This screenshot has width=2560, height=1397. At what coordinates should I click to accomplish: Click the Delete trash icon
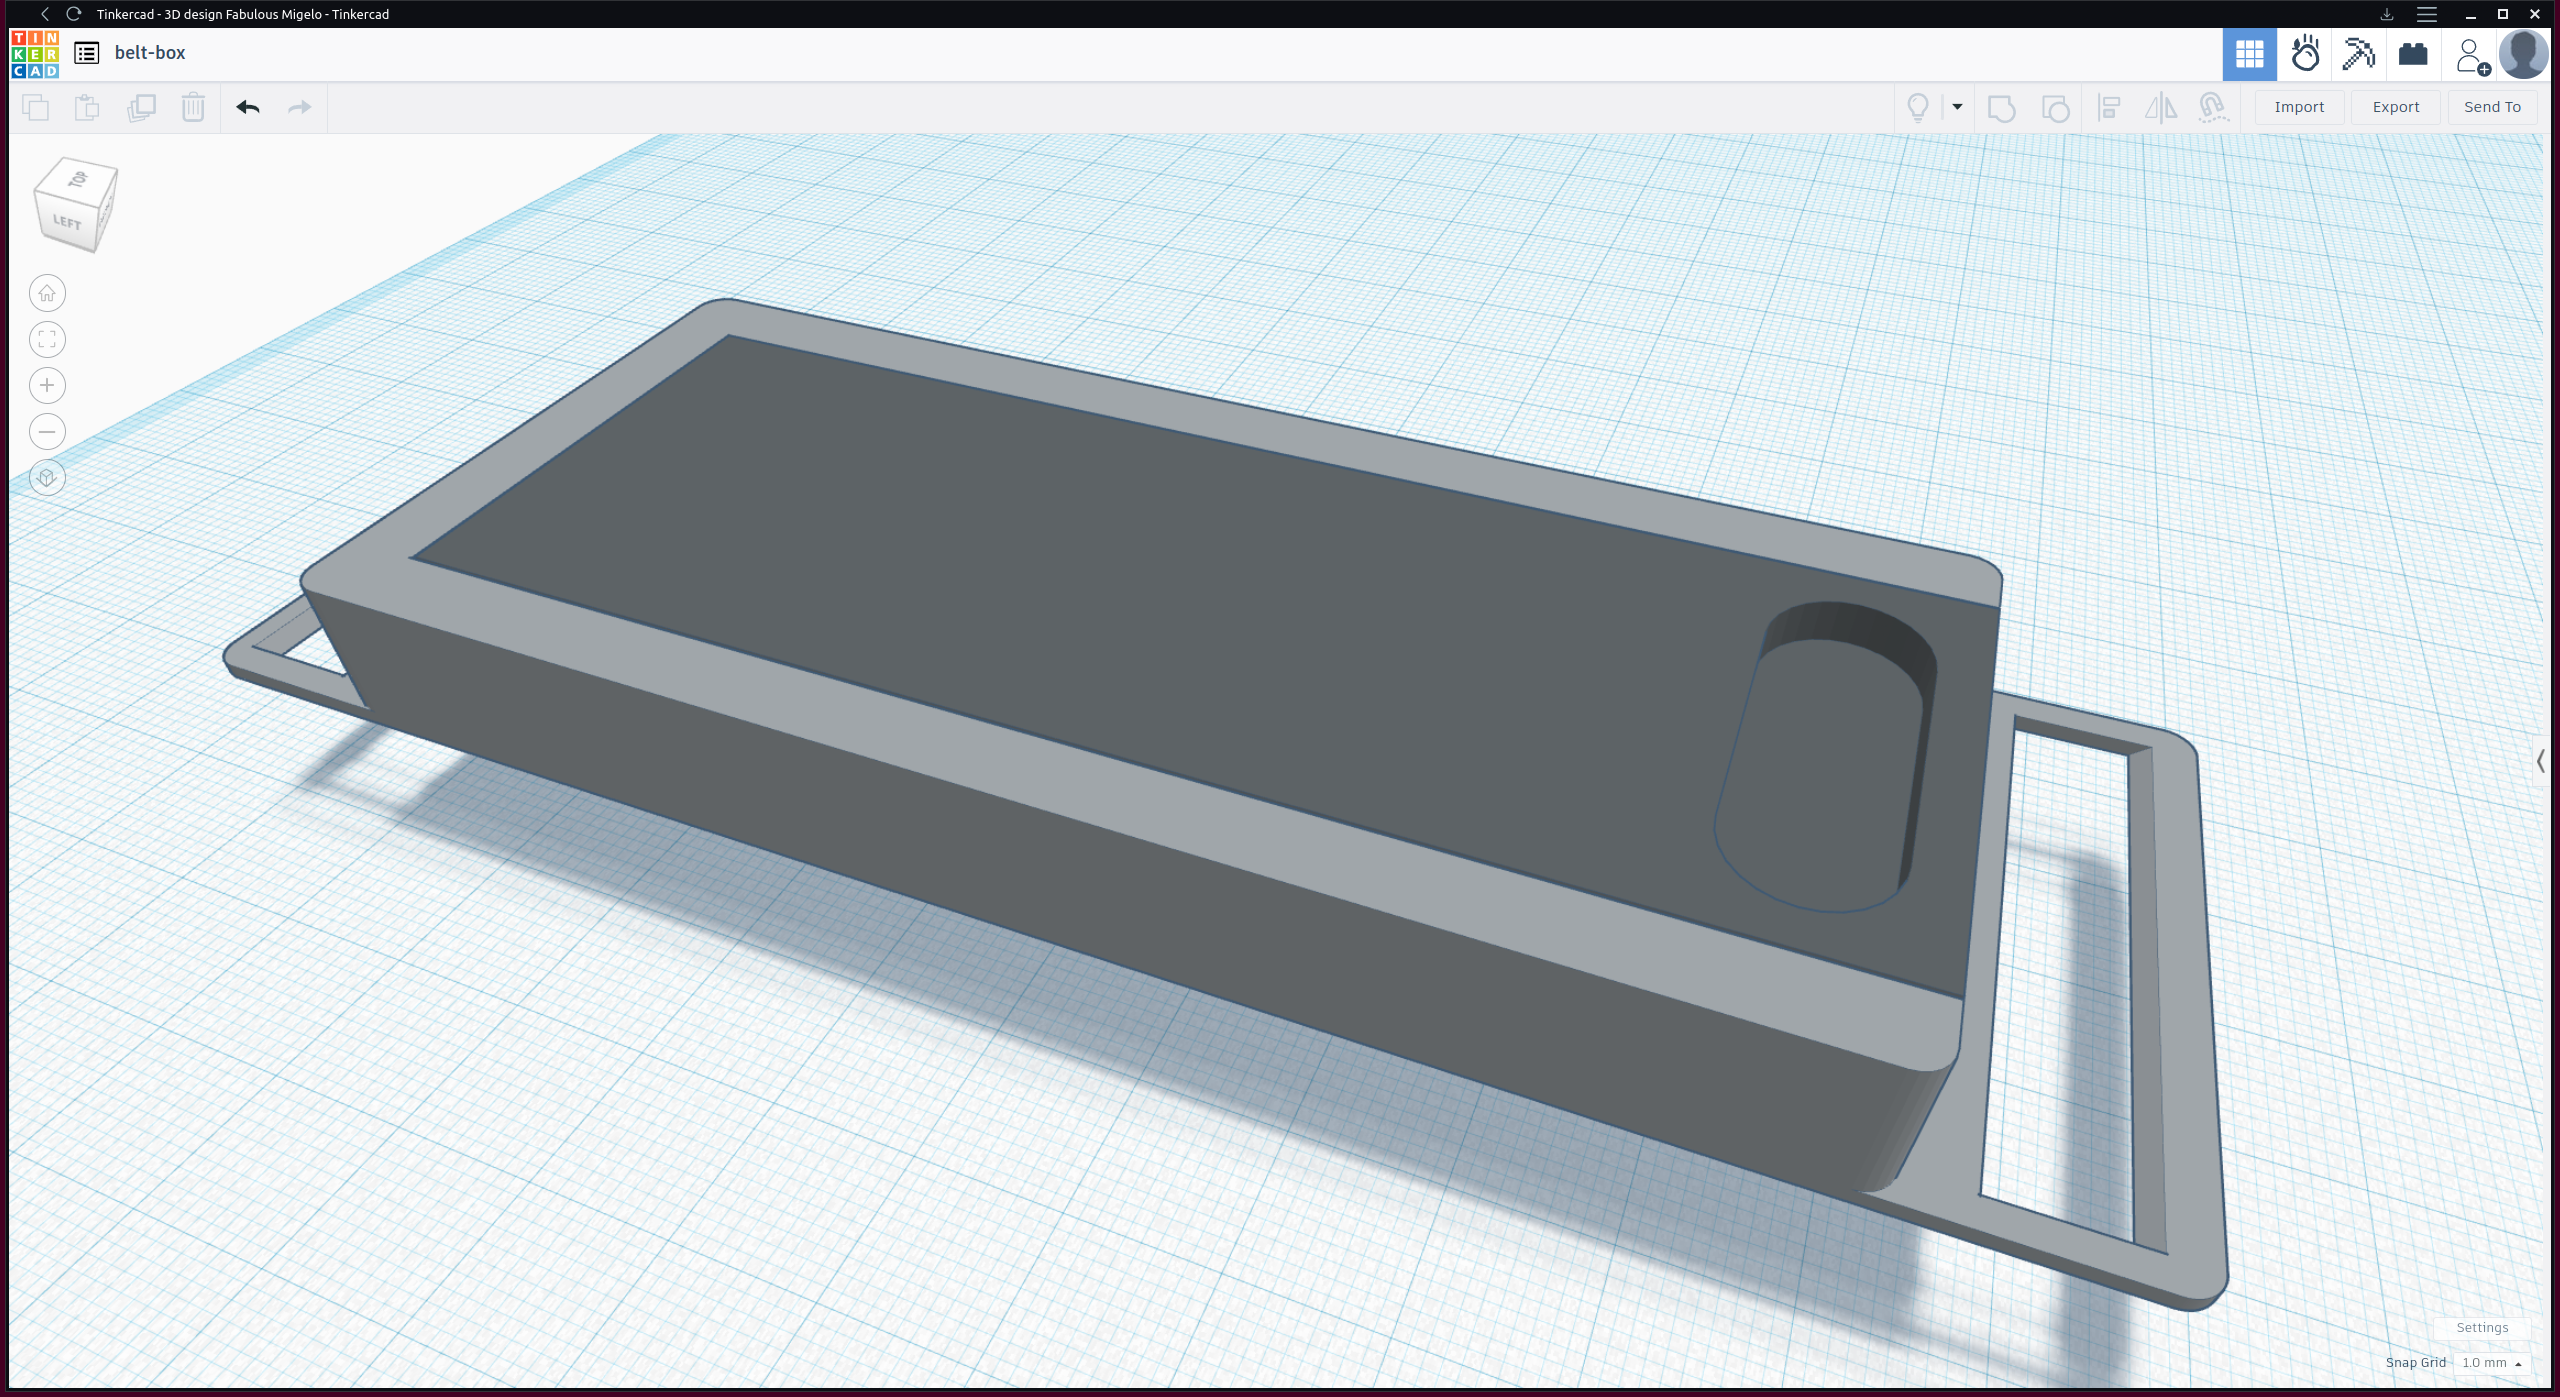(x=193, y=107)
